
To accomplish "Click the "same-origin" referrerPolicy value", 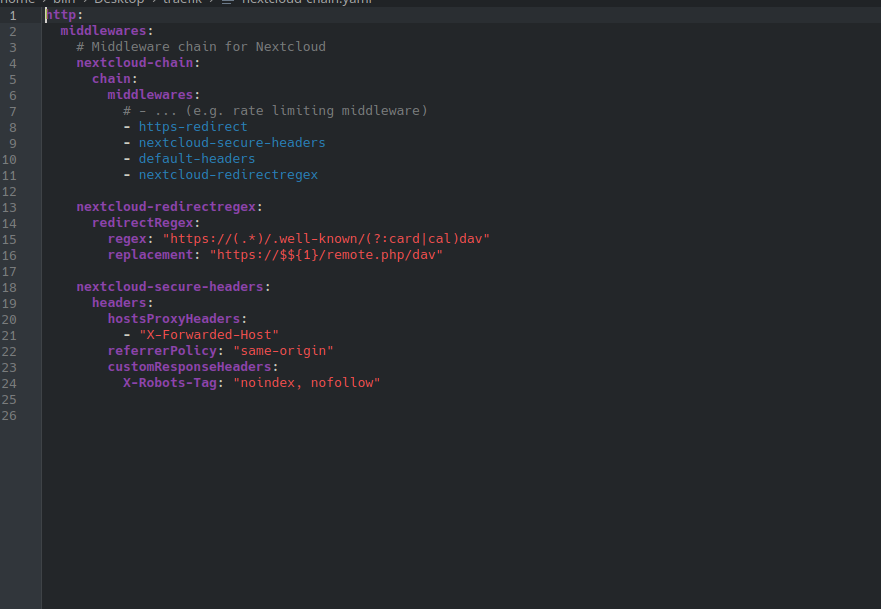I will coord(283,351).
